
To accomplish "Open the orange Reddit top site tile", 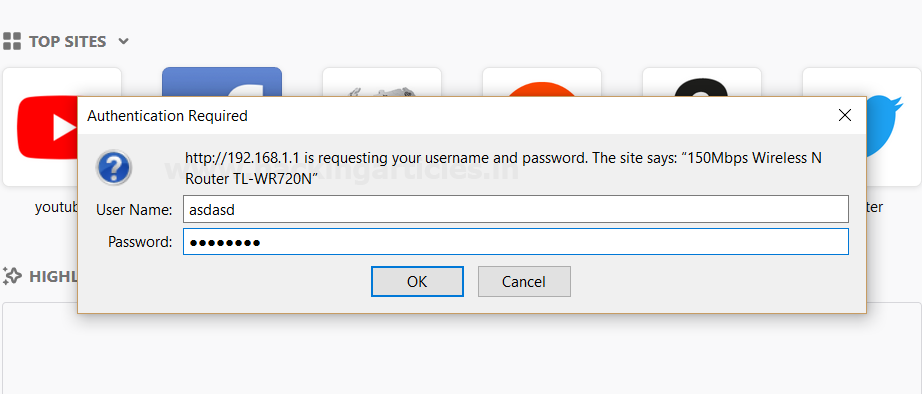I will (x=542, y=82).
